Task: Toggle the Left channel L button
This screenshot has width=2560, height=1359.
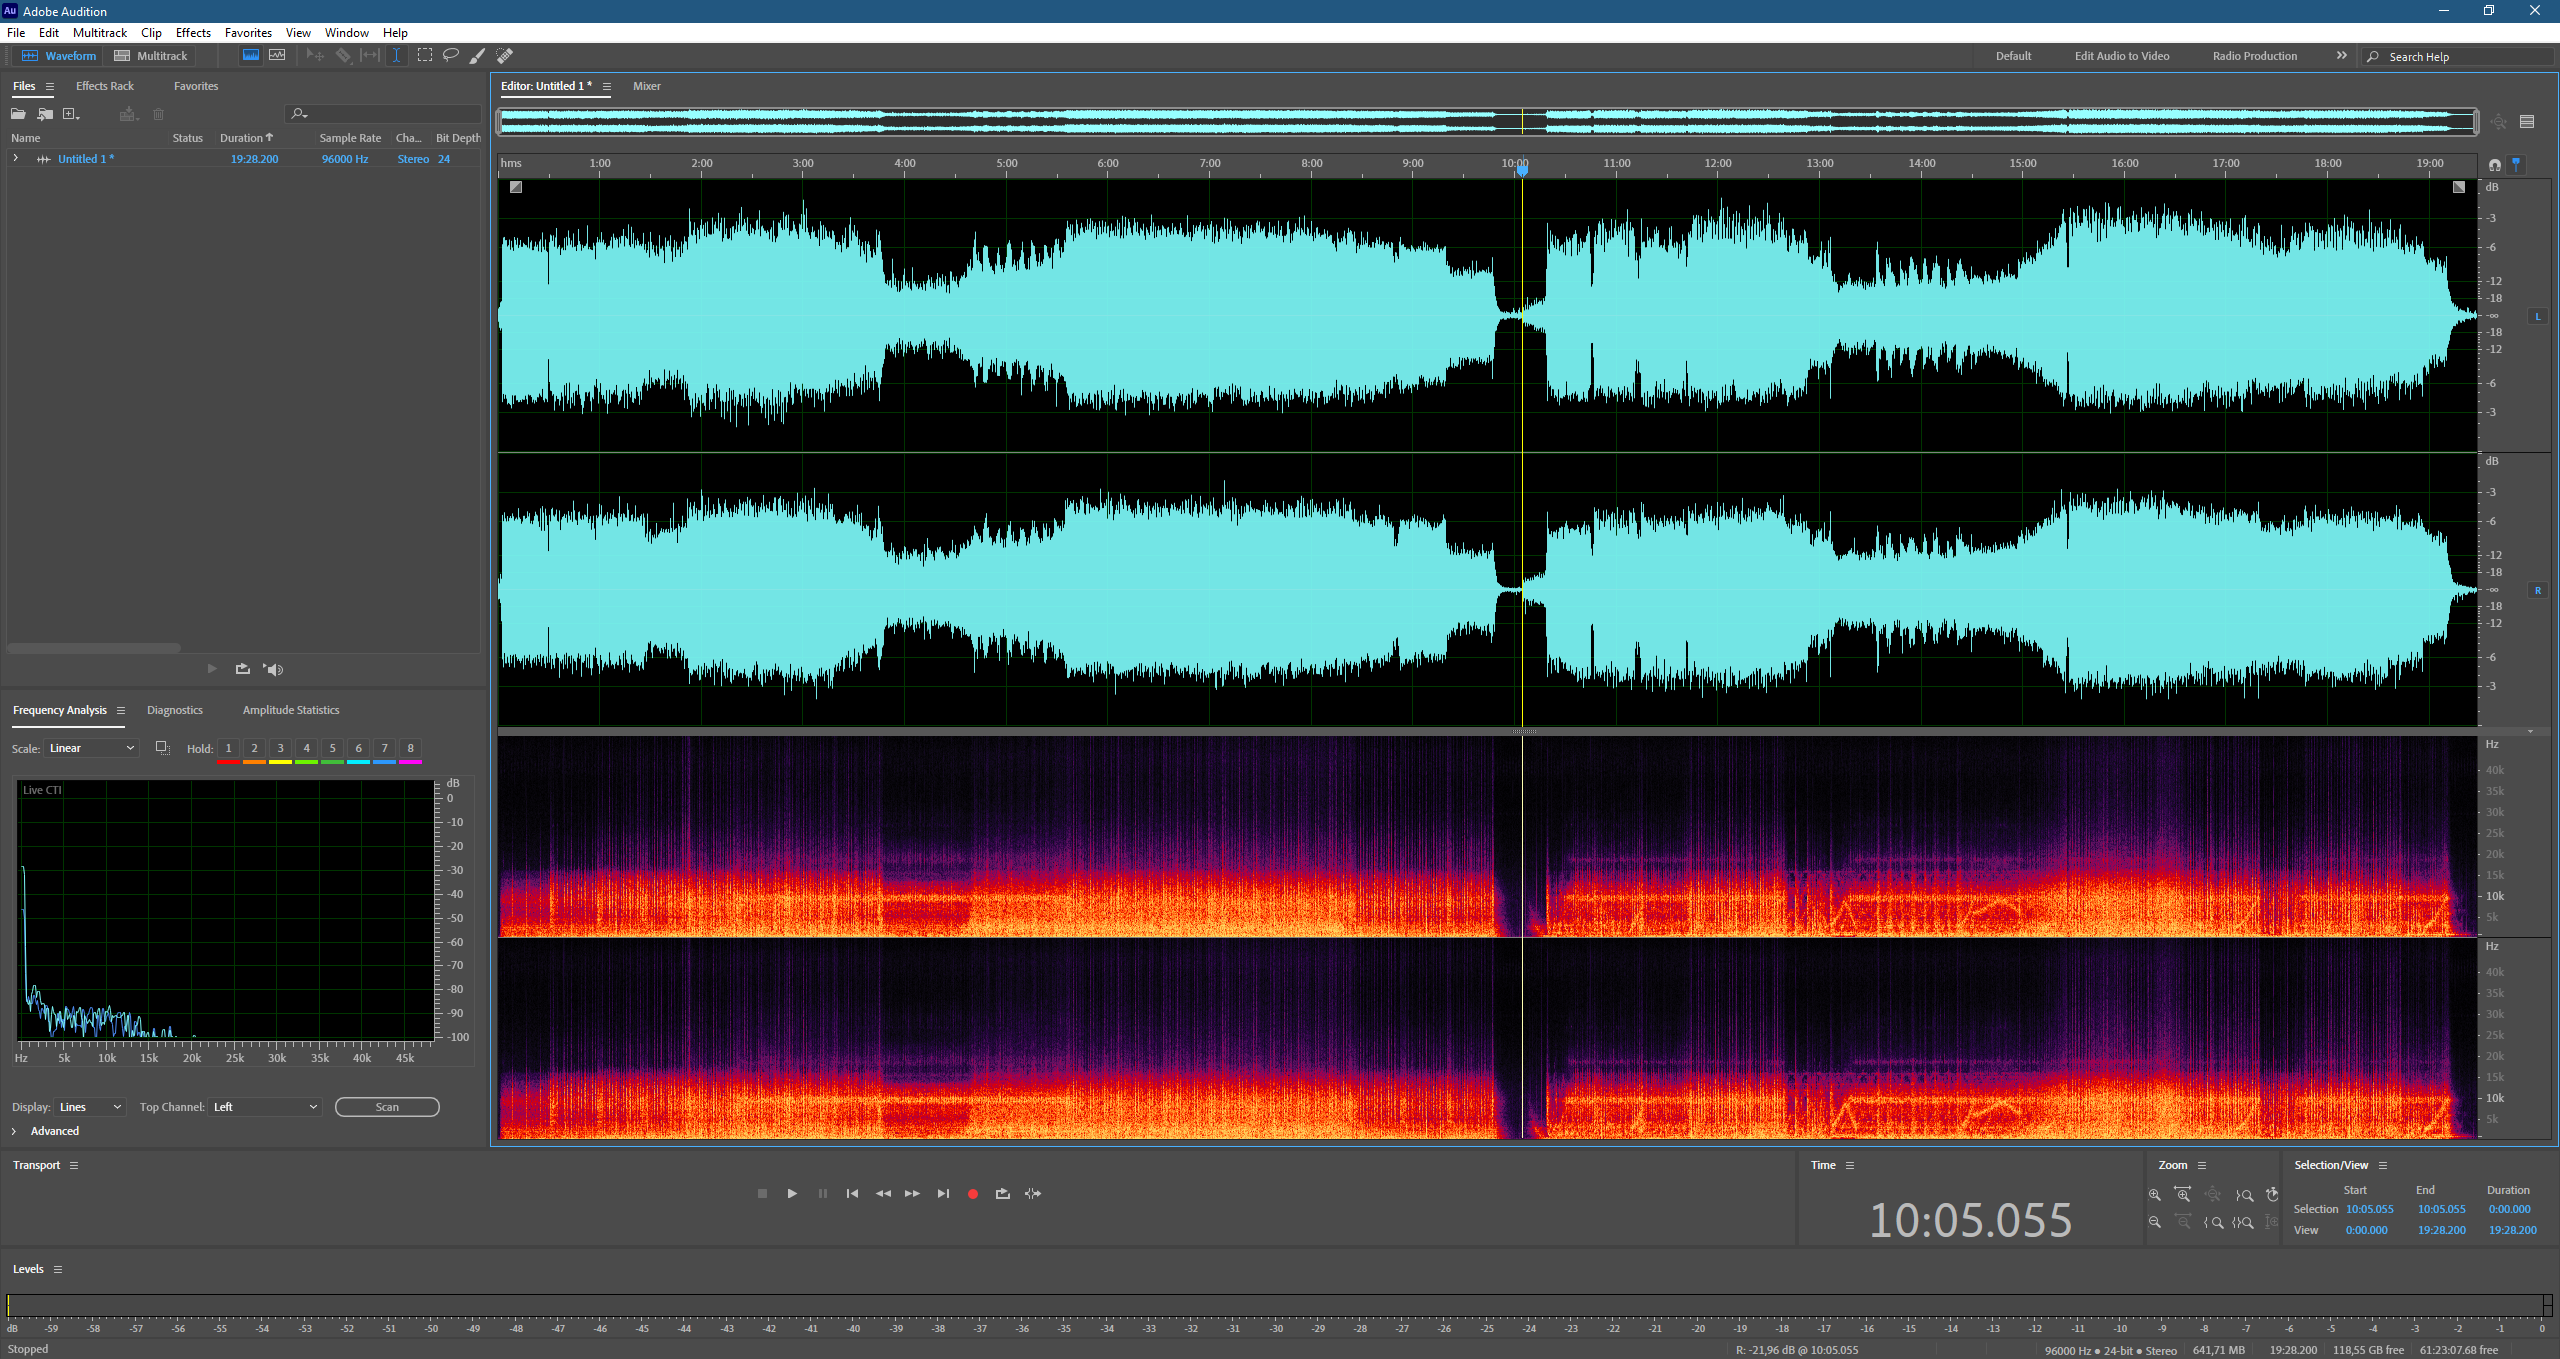Action: [x=2538, y=316]
